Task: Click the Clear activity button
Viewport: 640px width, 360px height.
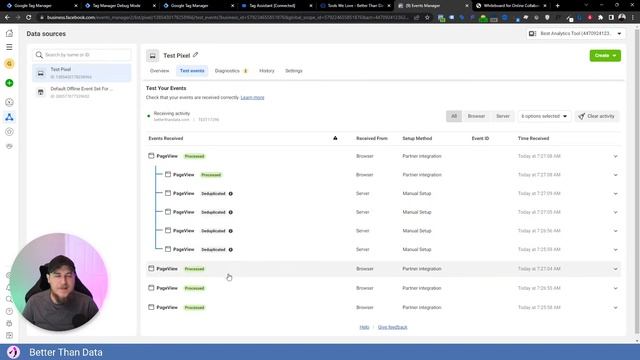Action: coord(597,116)
